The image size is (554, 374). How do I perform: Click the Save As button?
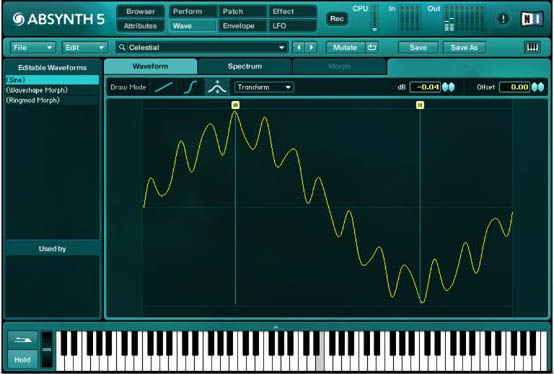point(464,47)
